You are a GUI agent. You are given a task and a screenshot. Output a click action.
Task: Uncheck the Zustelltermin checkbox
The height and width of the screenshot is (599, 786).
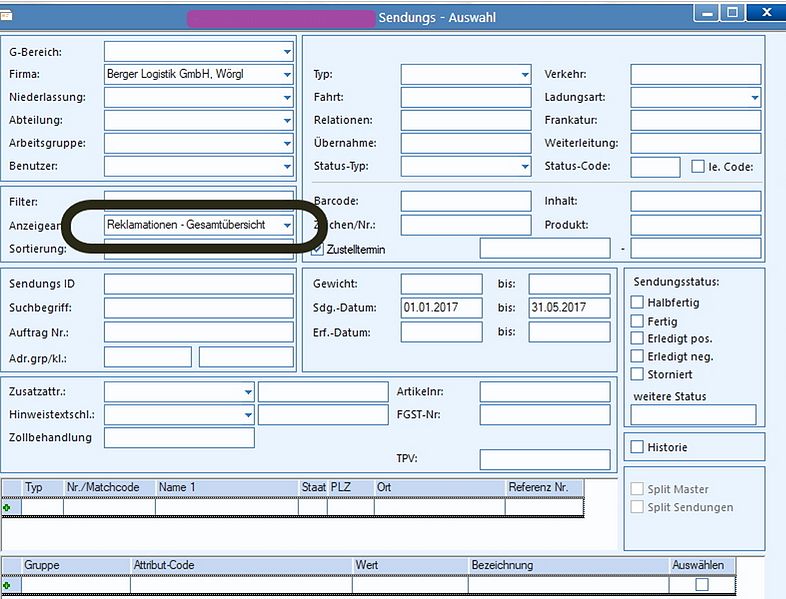pyautogui.click(x=317, y=249)
